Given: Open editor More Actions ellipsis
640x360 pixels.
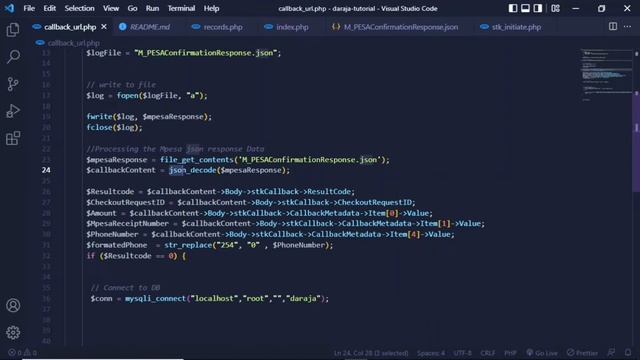Looking at the screenshot, I should (x=627, y=27).
